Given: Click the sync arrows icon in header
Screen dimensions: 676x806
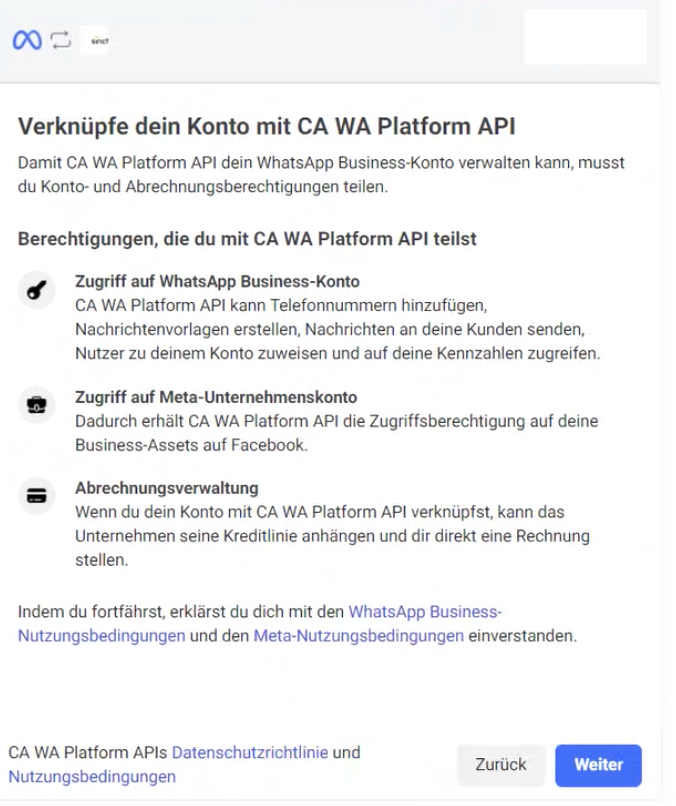Looking at the screenshot, I should pyautogui.click(x=61, y=40).
